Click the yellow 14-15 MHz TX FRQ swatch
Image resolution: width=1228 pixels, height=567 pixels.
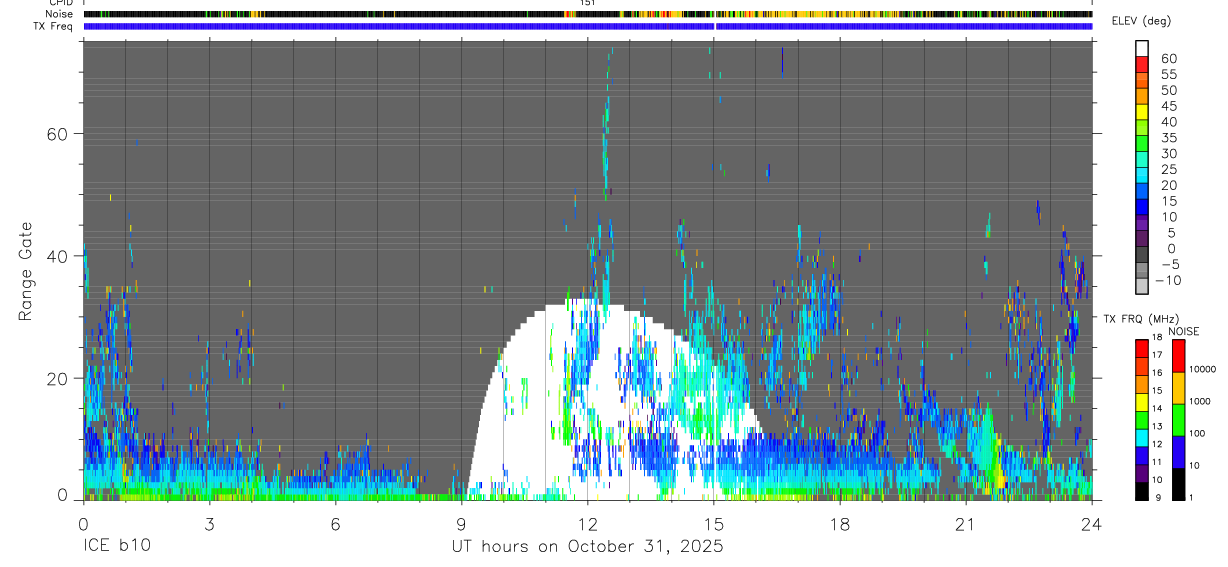[x=1141, y=402]
